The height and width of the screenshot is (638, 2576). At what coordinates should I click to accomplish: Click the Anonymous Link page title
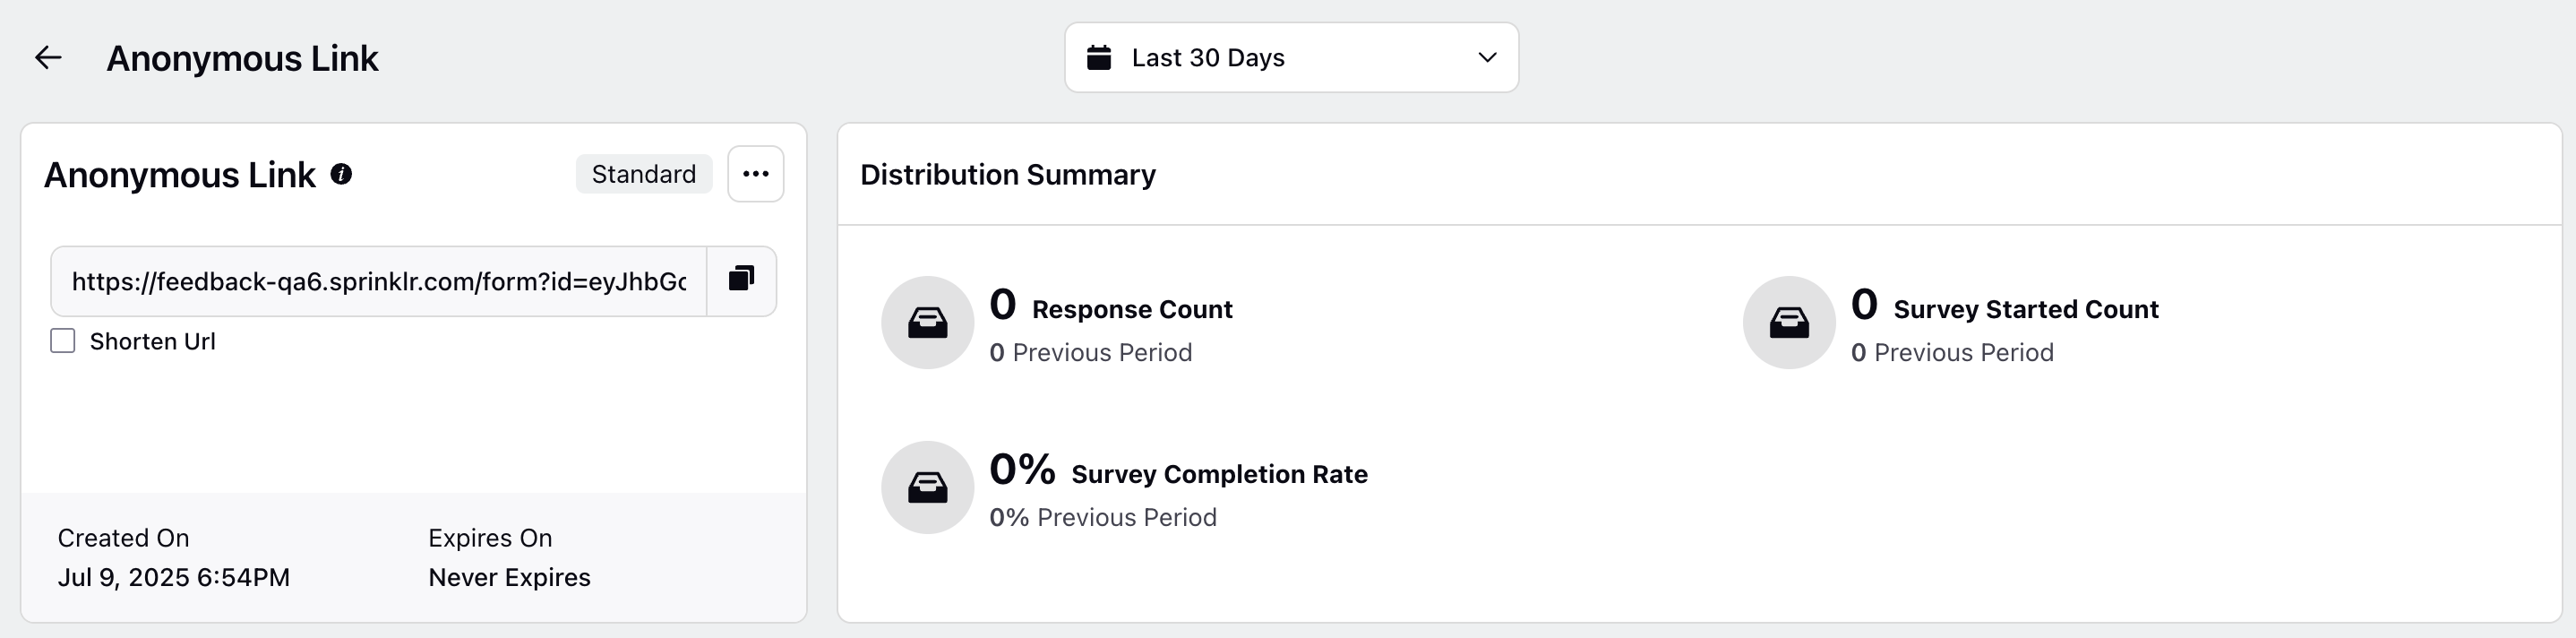pyautogui.click(x=242, y=58)
